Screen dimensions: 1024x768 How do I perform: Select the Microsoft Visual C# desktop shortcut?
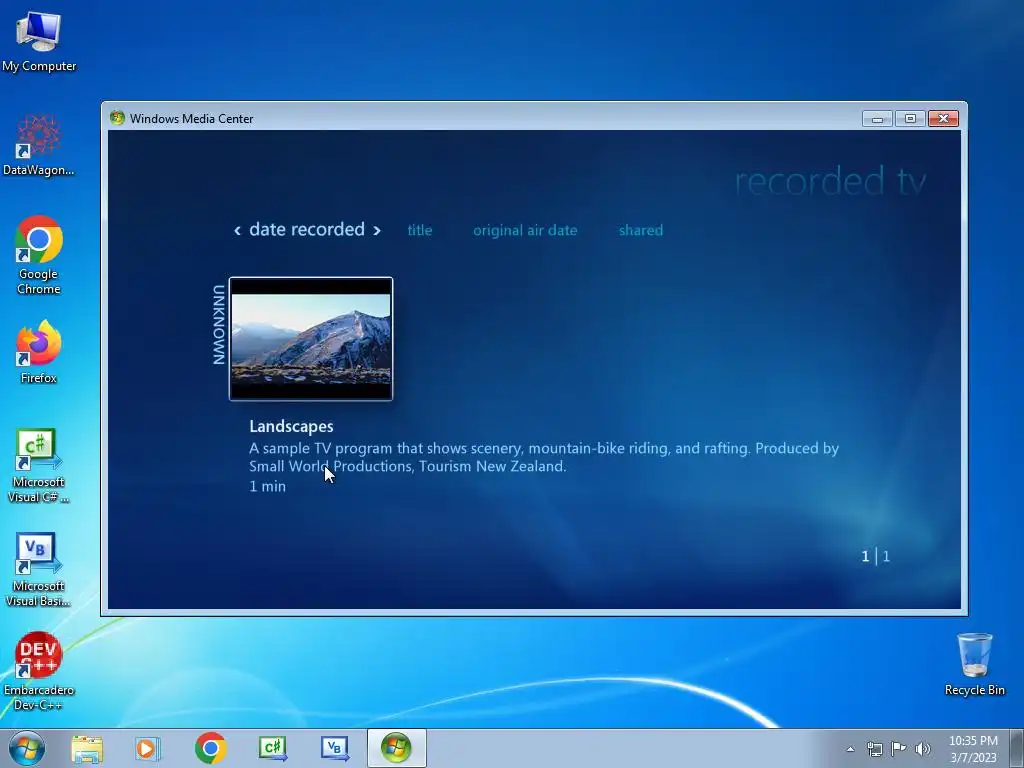pyautogui.click(x=39, y=466)
